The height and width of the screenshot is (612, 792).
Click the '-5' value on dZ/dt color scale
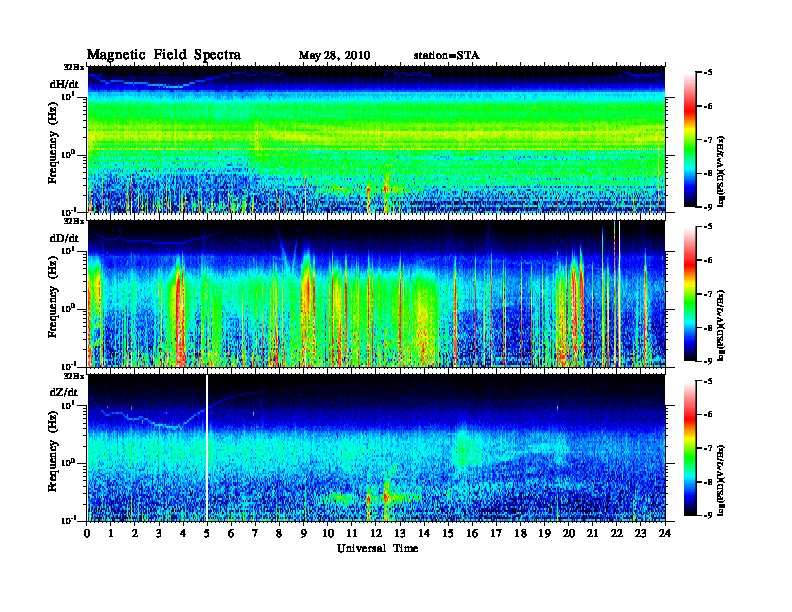[x=708, y=381]
